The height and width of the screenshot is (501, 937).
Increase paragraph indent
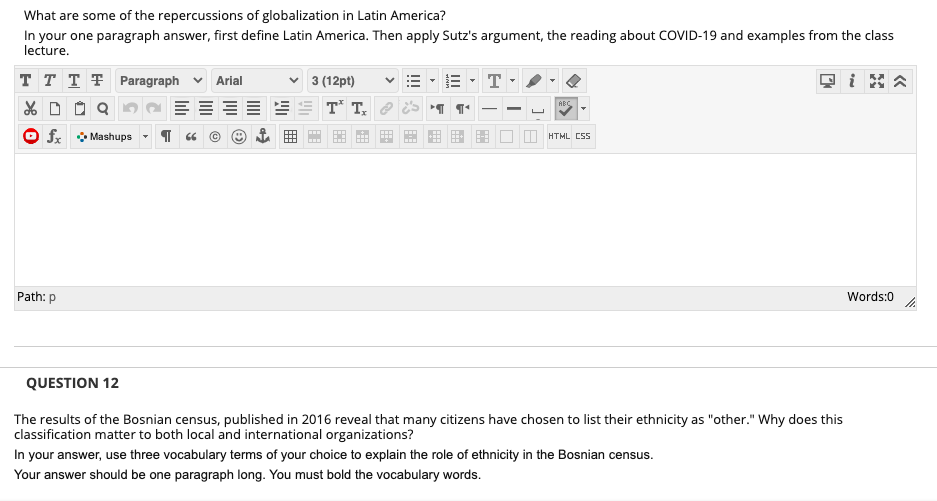[281, 108]
